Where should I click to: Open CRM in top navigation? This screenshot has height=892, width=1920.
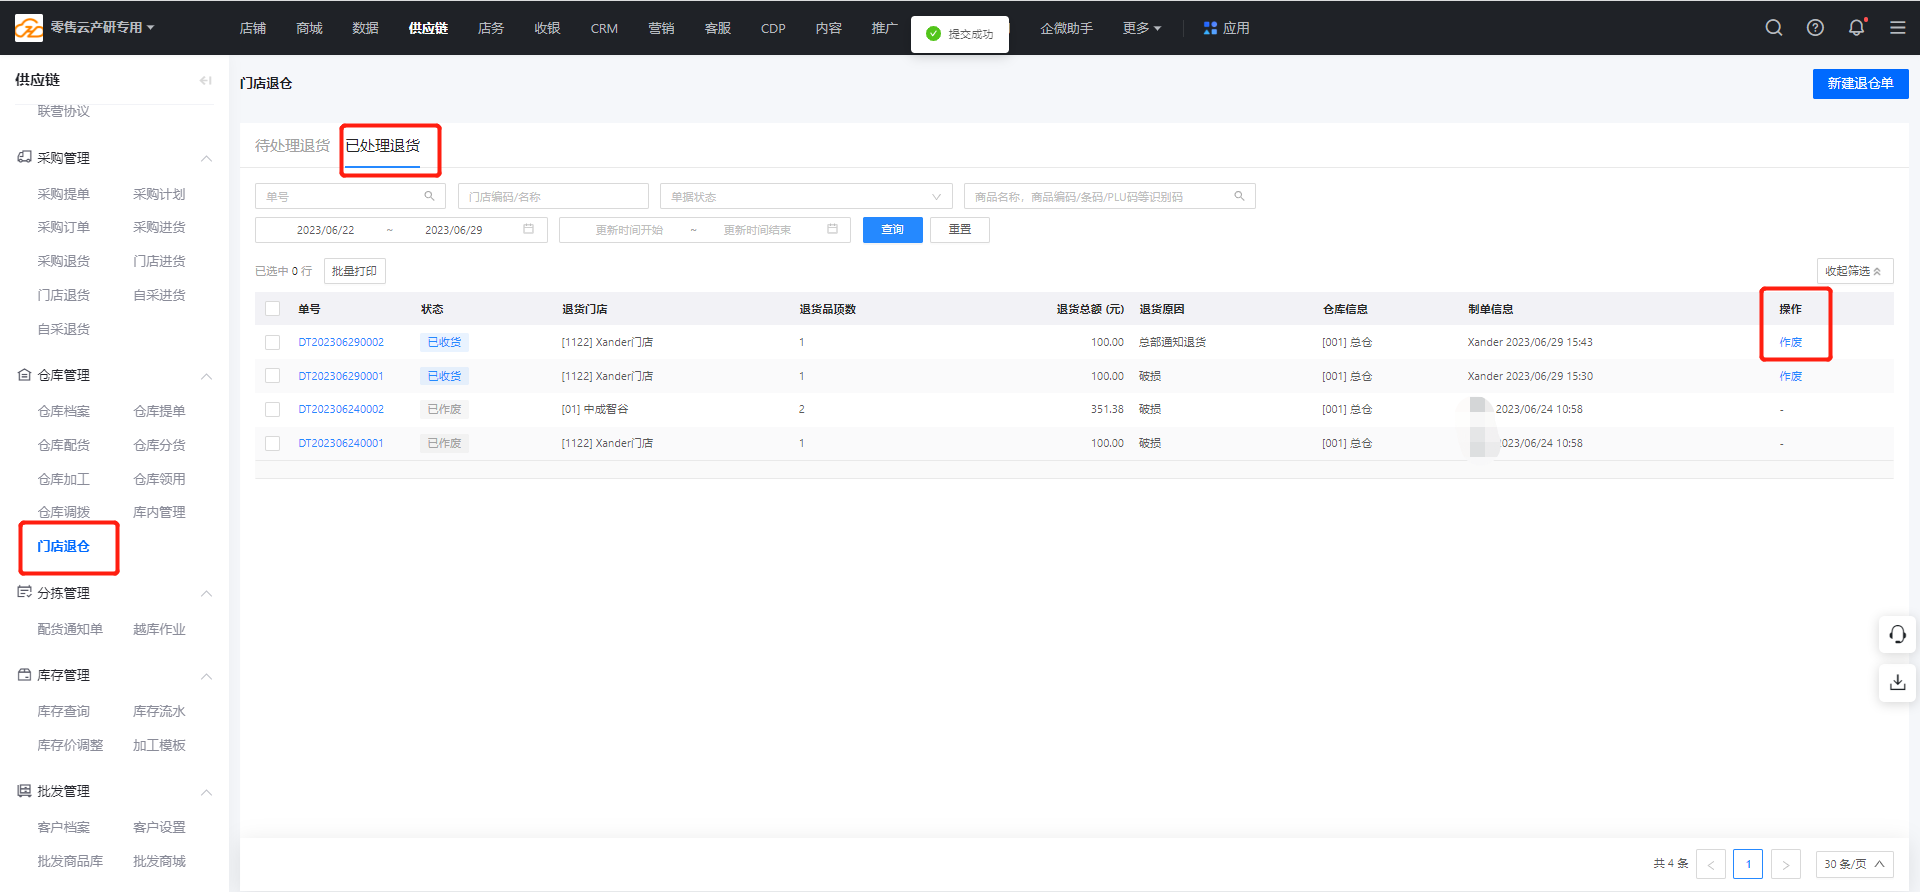(x=604, y=28)
